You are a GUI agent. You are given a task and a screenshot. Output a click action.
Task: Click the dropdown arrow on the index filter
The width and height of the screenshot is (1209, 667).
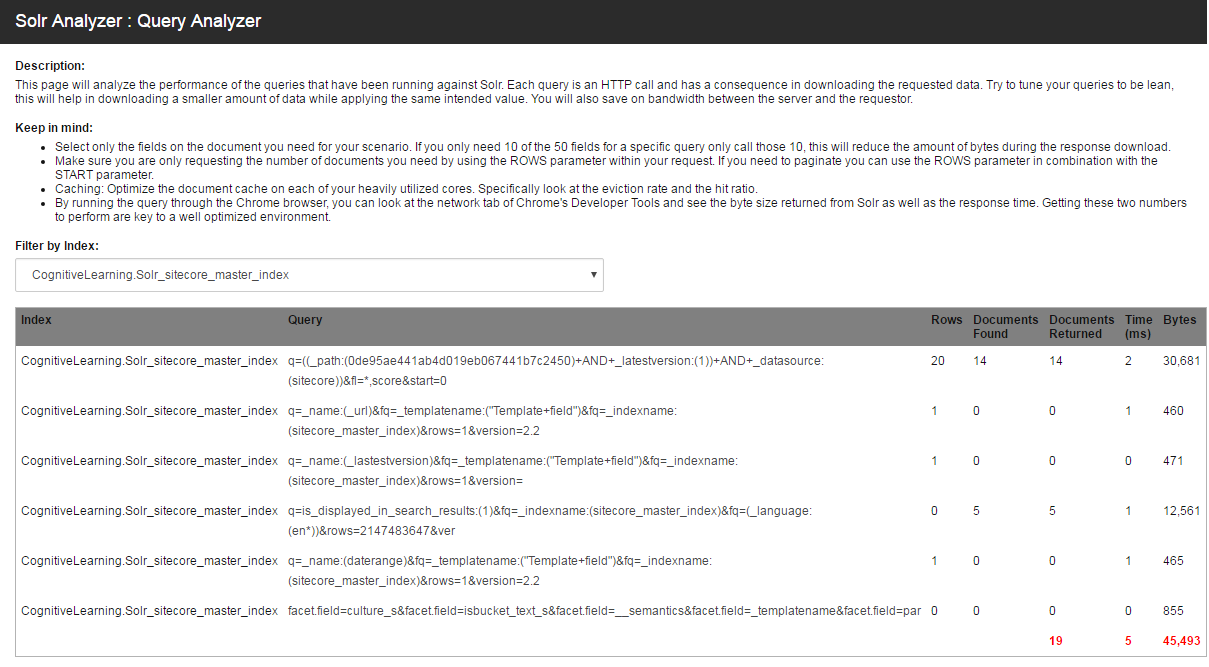click(x=592, y=275)
